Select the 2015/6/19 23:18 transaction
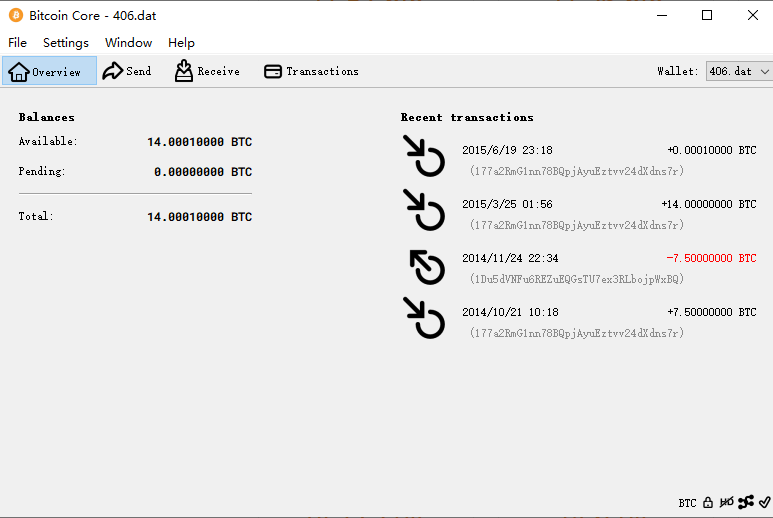Viewport: 773px width, 518px height. tap(578, 159)
